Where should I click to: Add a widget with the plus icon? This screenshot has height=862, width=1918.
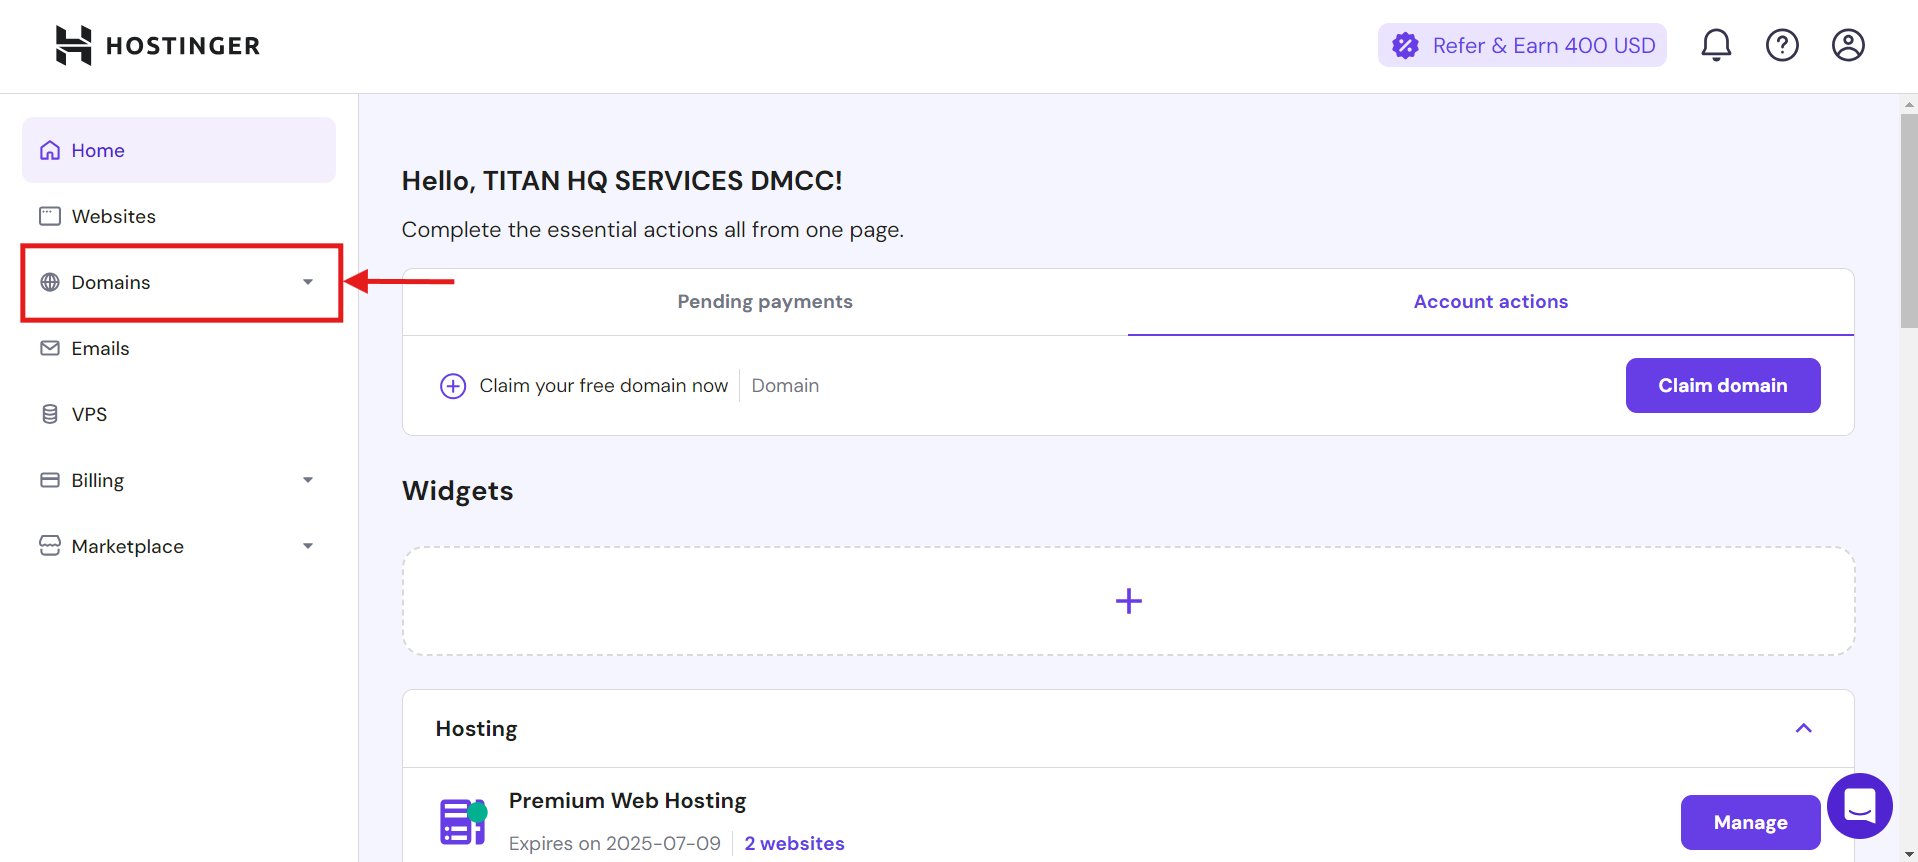[x=1128, y=601]
